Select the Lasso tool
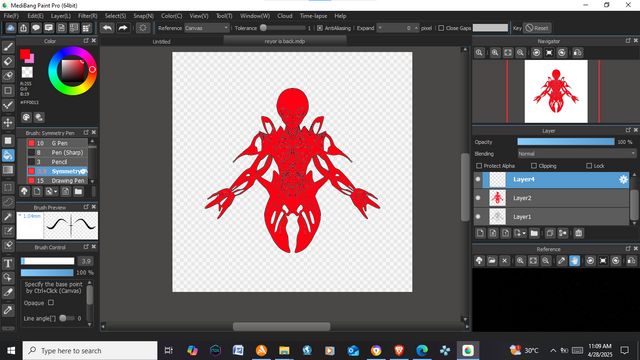The width and height of the screenshot is (640, 360). [8, 202]
